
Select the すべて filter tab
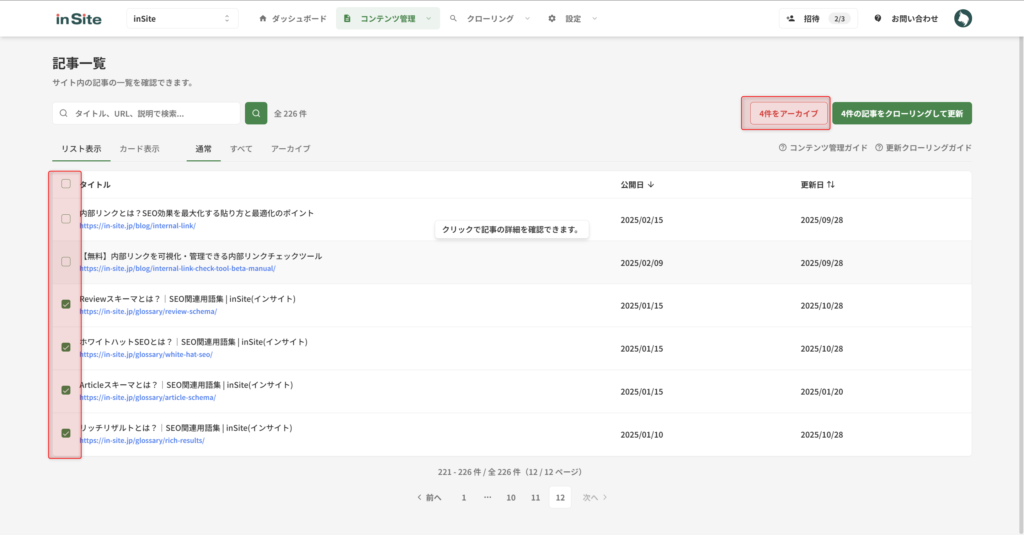pos(241,149)
